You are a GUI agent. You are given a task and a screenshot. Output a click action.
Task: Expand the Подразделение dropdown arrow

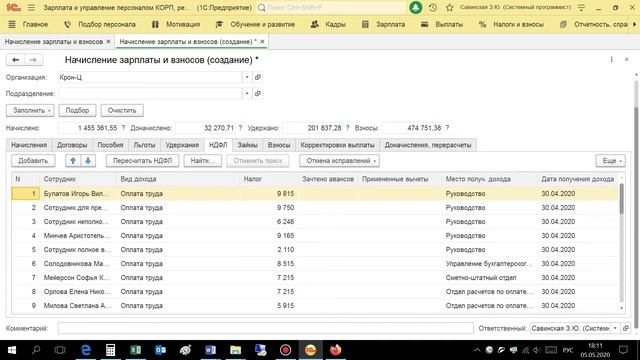[x=247, y=93]
